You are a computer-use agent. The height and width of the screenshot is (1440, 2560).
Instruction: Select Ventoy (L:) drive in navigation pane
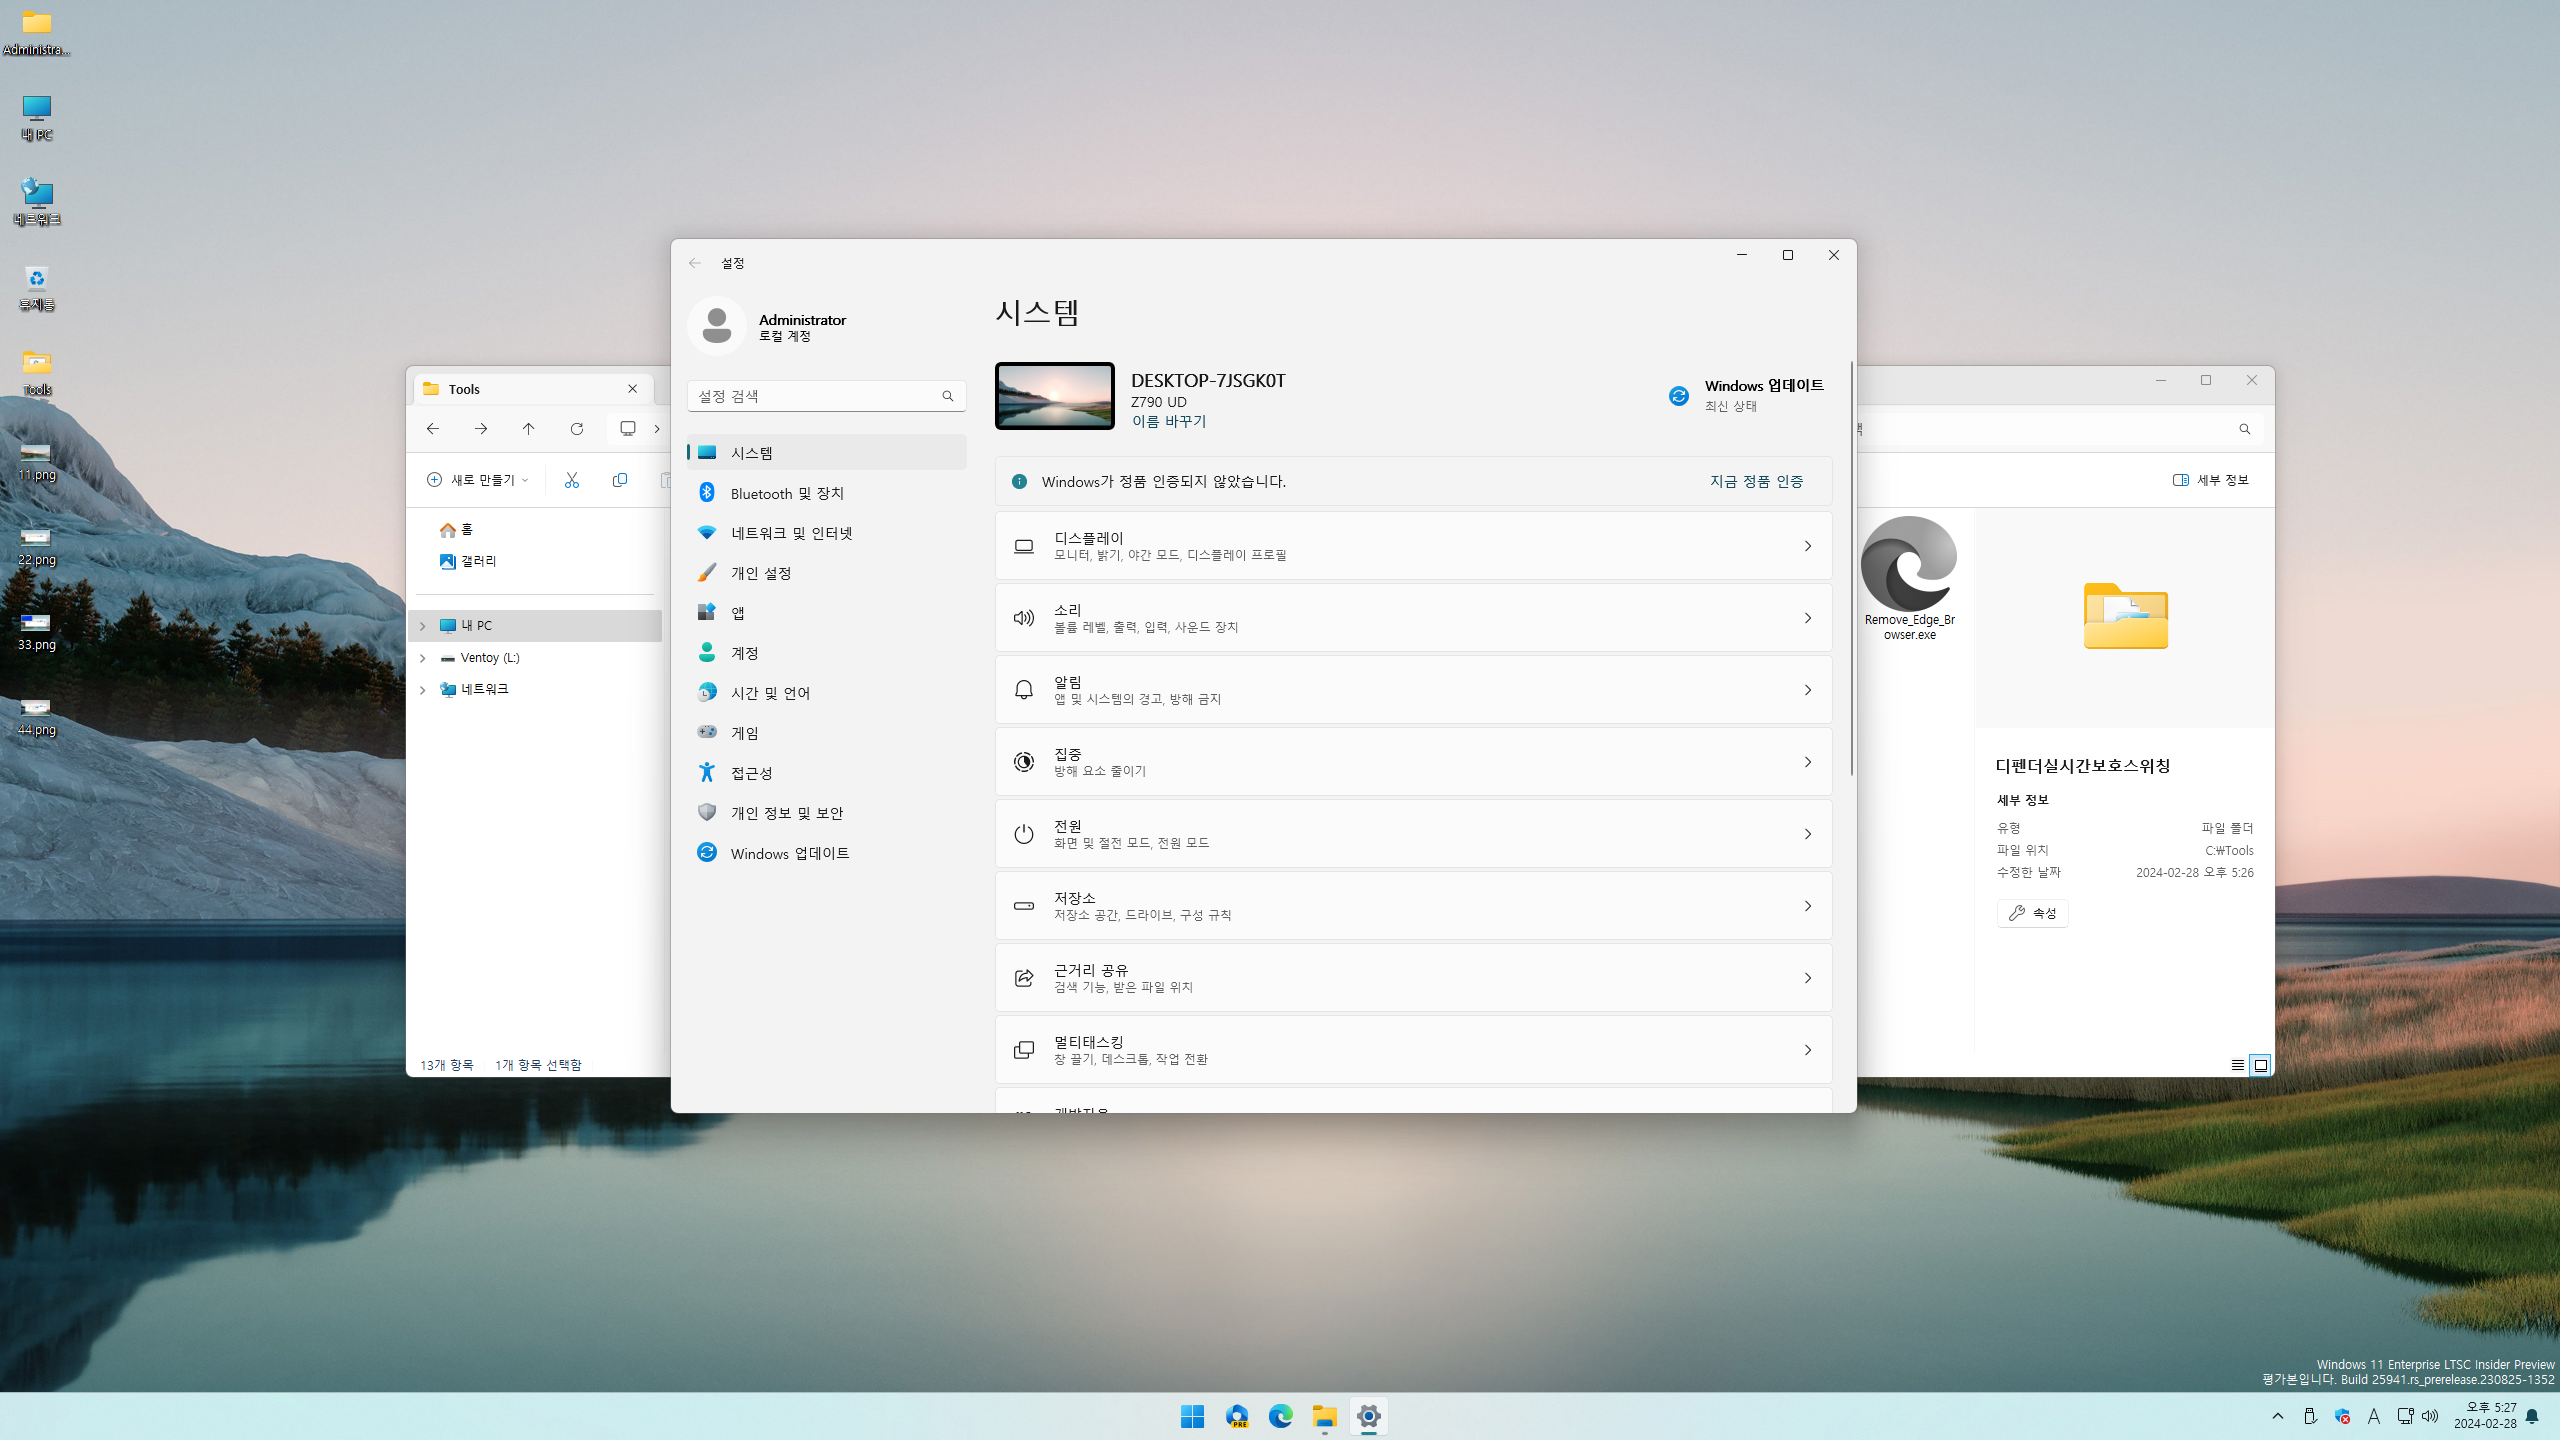[x=480, y=658]
